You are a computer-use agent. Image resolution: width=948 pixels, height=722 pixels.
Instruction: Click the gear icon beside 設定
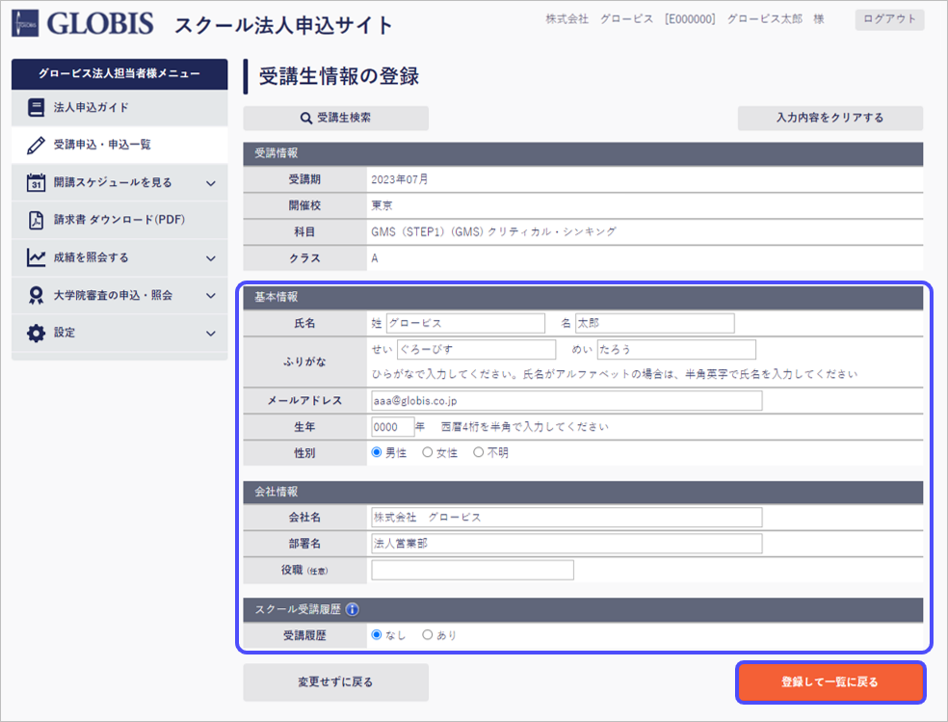pyautogui.click(x=36, y=333)
